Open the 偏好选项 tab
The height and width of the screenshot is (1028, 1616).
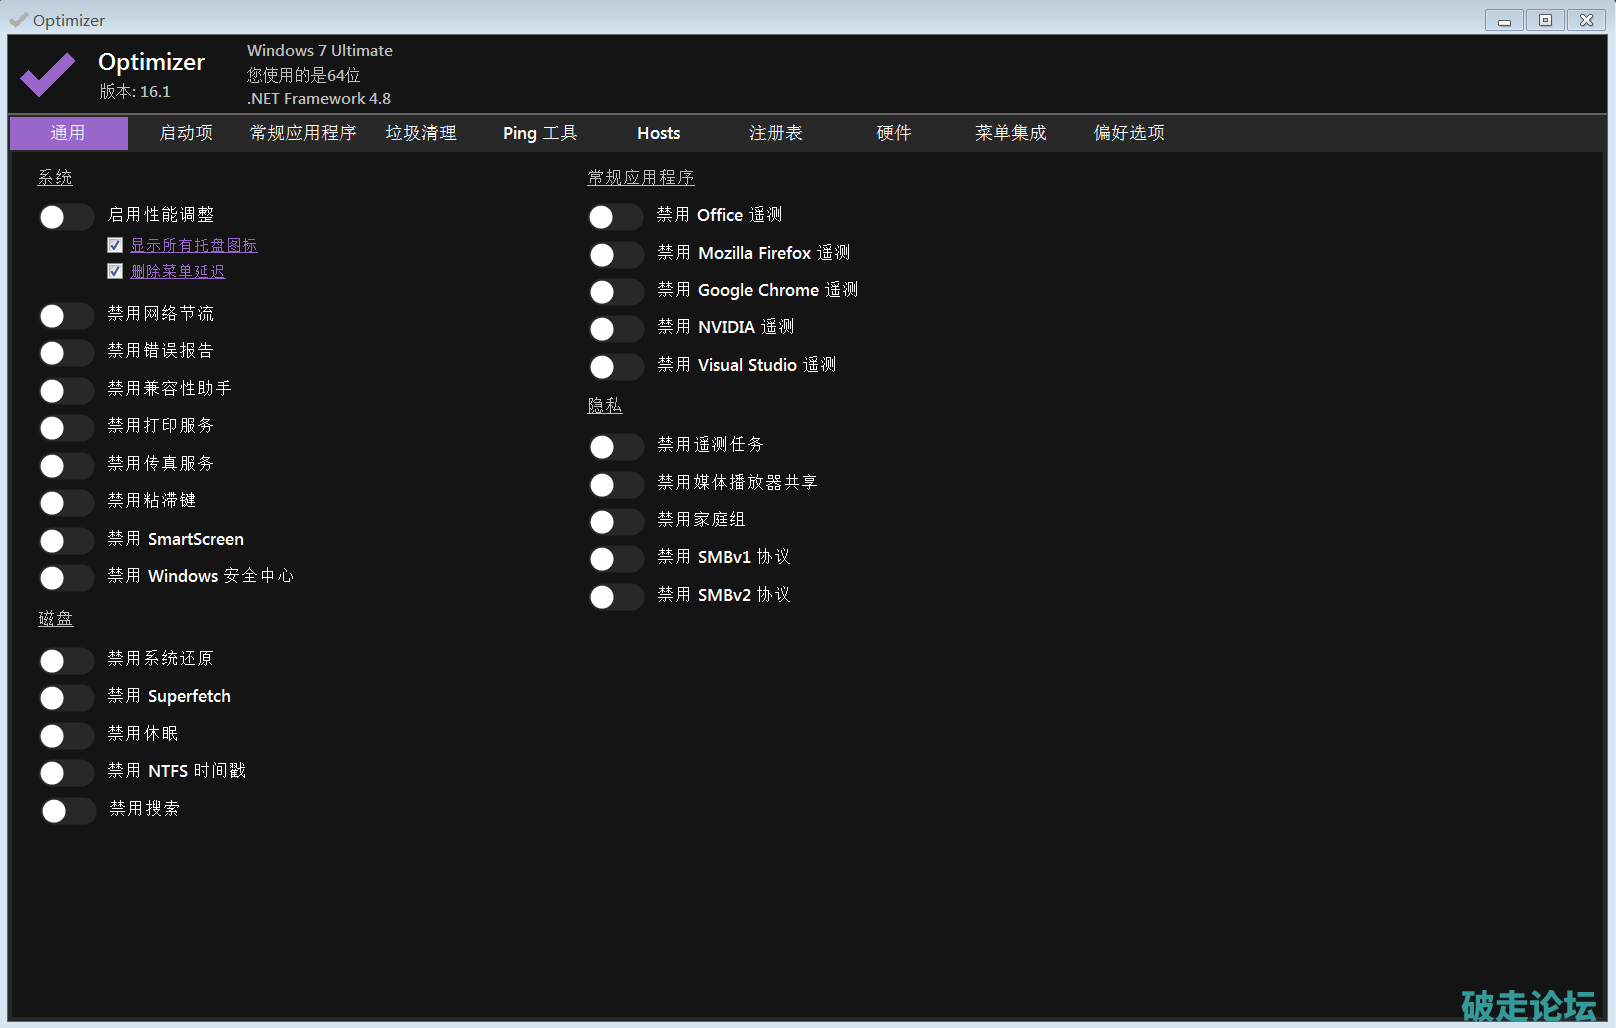coord(1128,133)
